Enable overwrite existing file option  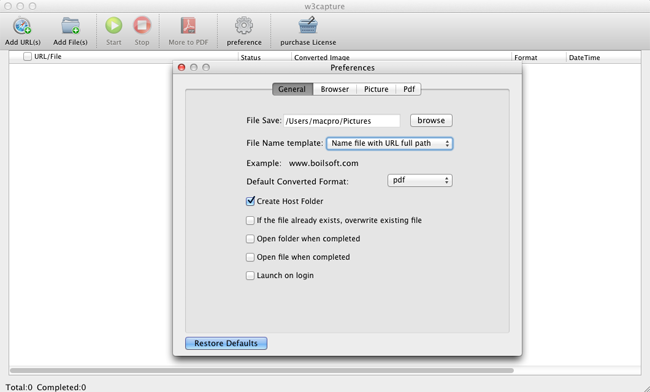(x=250, y=220)
